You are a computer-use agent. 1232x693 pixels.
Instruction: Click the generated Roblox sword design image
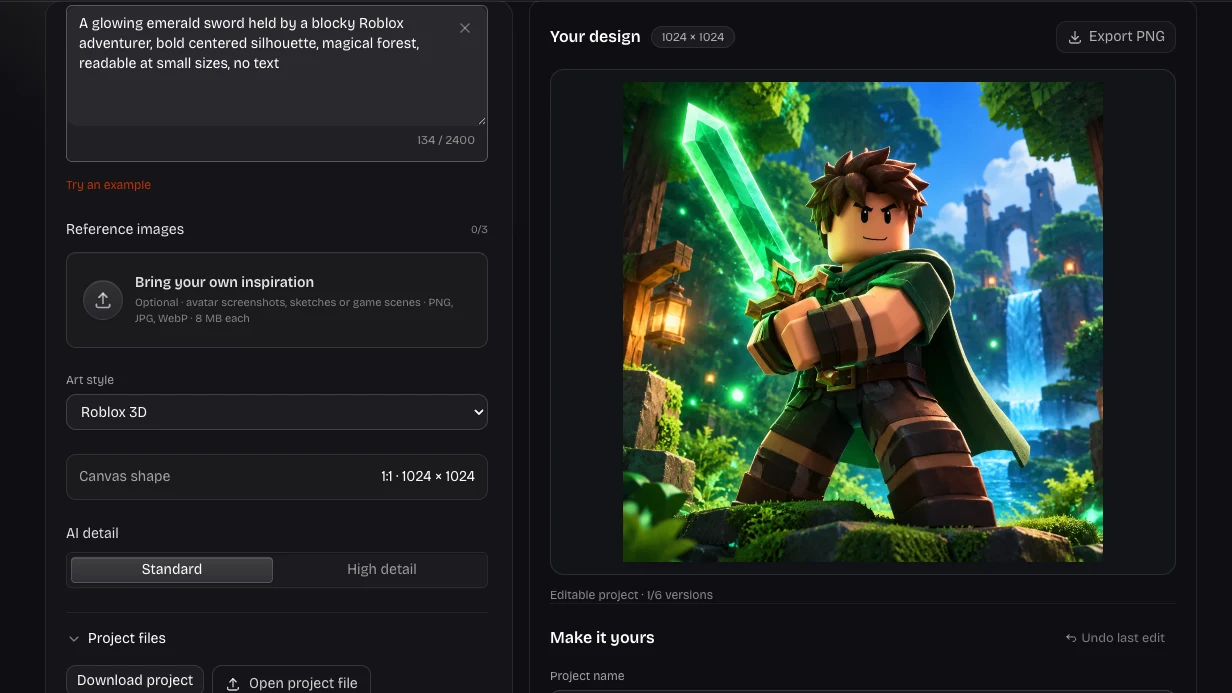point(863,322)
